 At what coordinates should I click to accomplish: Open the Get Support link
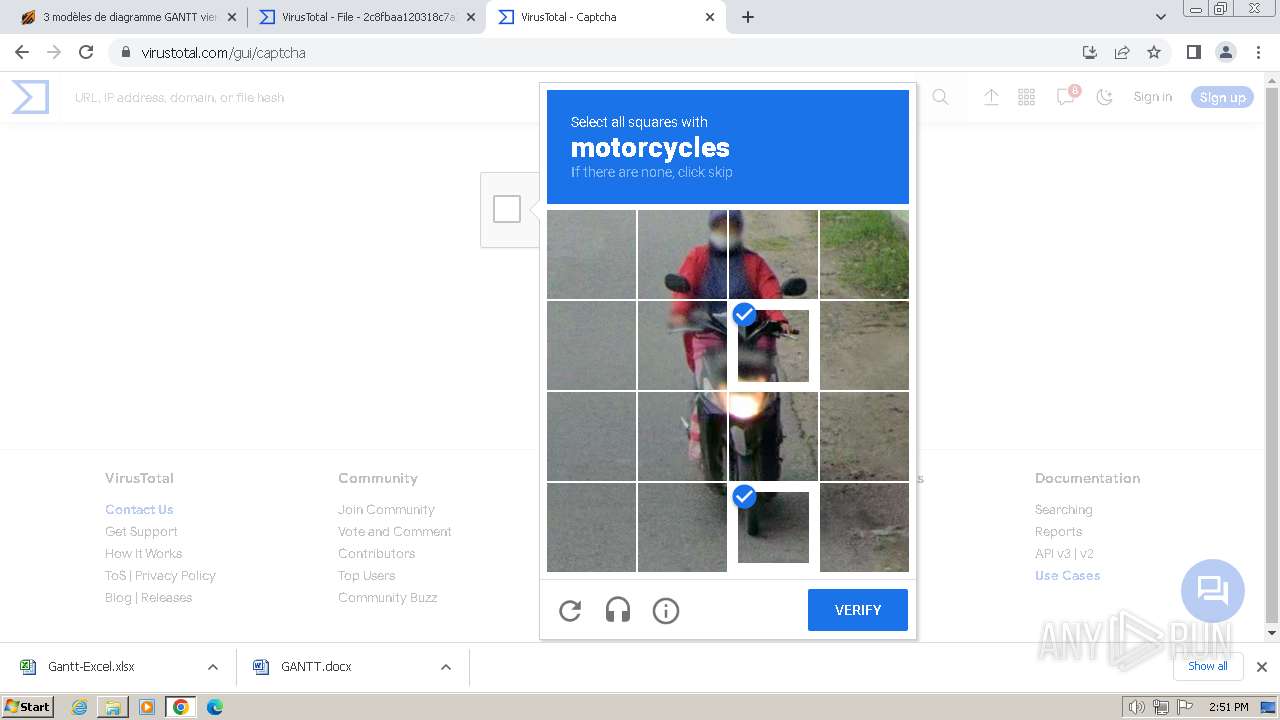coord(141,532)
